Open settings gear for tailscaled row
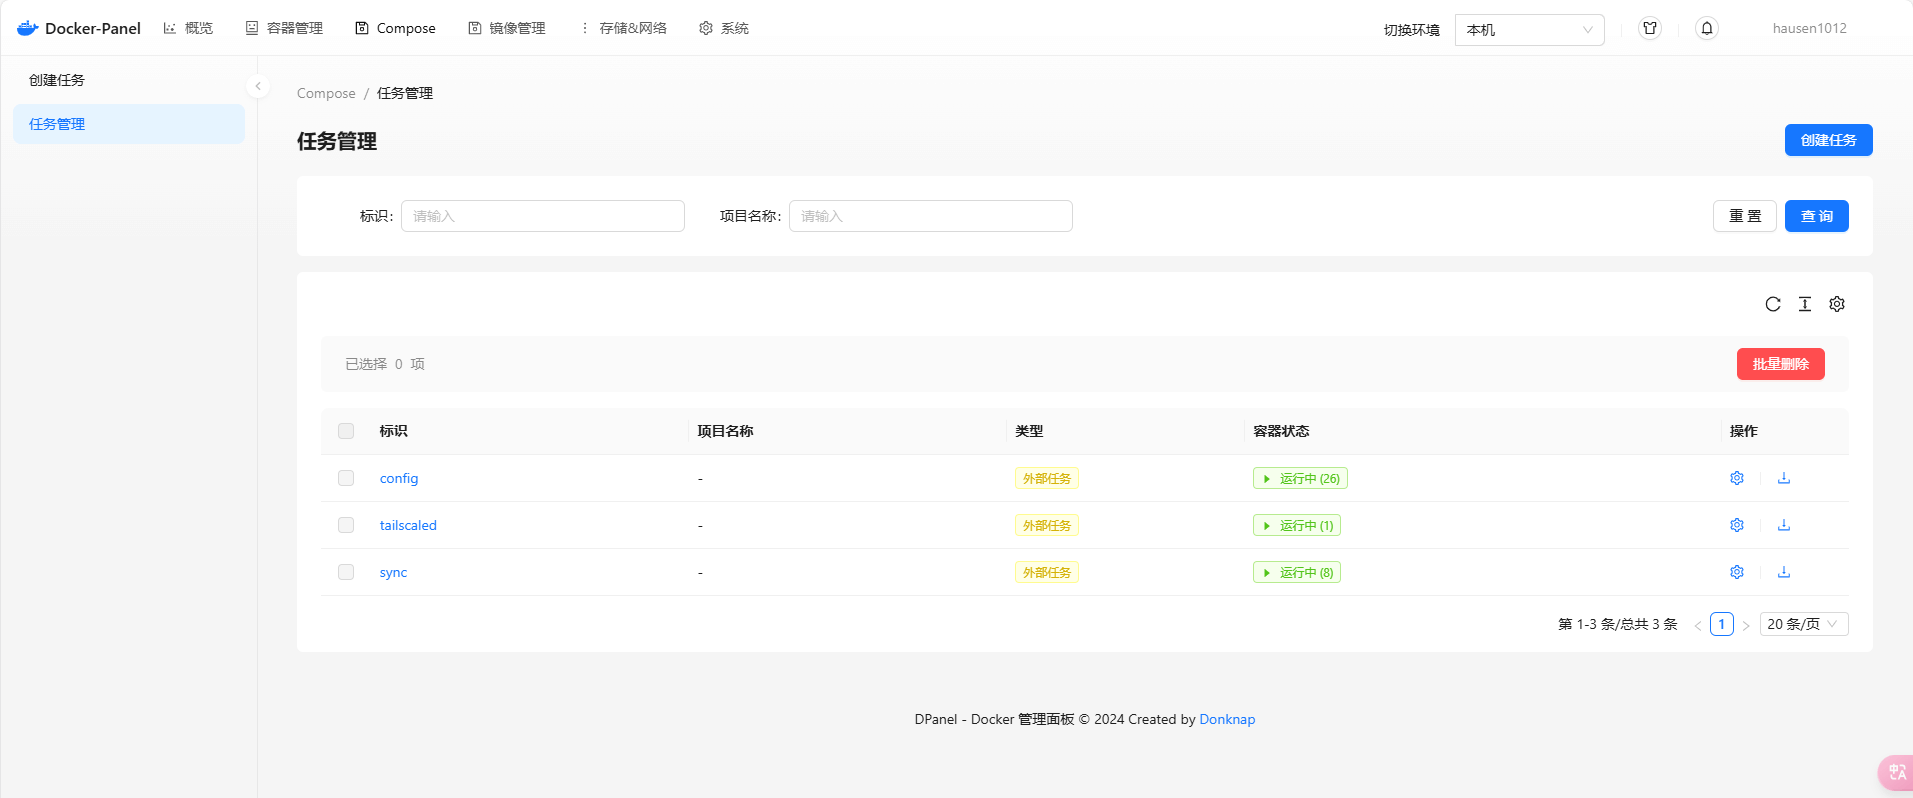This screenshot has height=798, width=1913. [x=1737, y=525]
